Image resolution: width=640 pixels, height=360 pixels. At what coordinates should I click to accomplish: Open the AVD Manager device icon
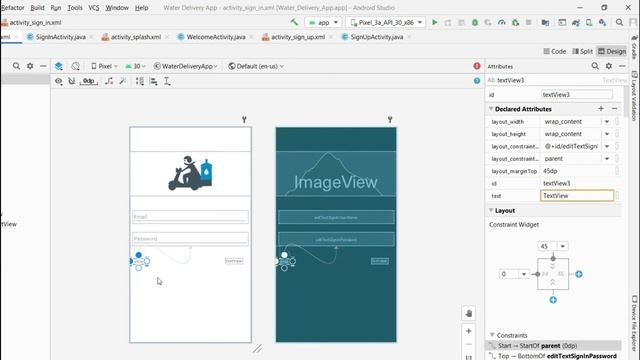point(589,22)
